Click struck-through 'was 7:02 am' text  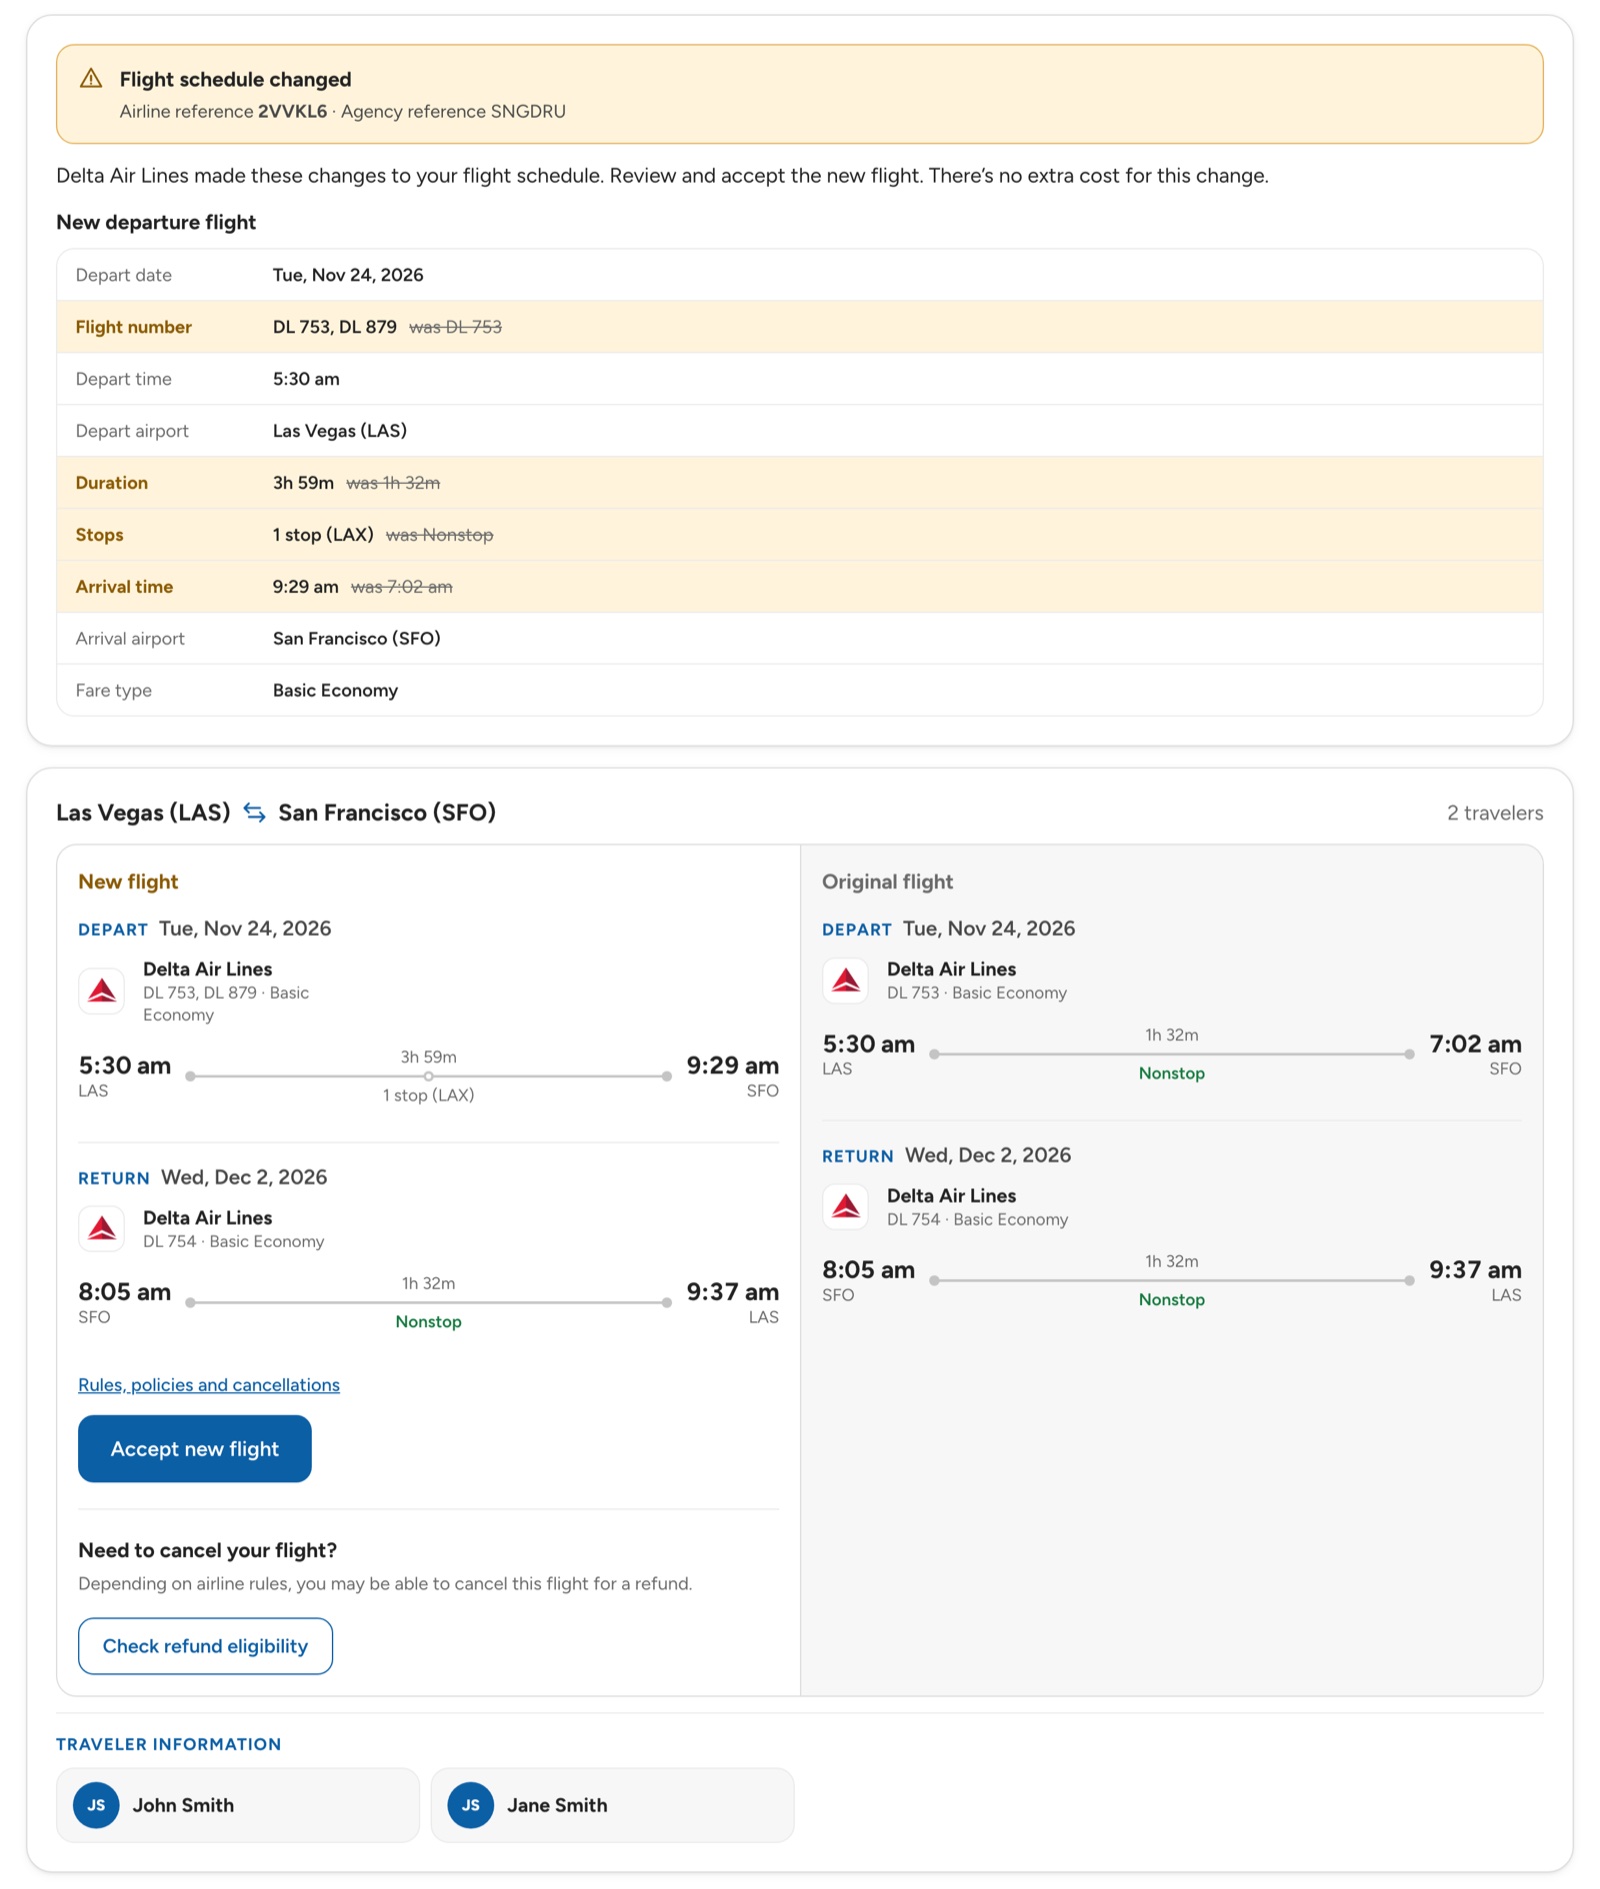(x=402, y=587)
